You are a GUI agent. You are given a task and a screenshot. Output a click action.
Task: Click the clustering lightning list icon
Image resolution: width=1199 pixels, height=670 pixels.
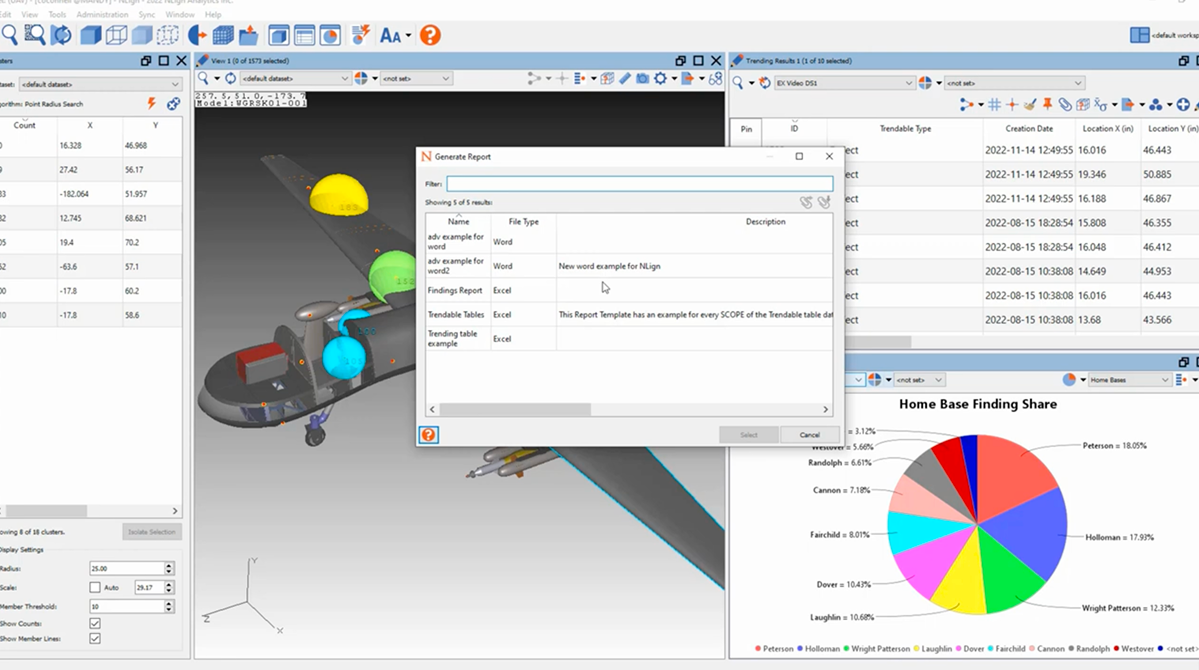coord(360,34)
